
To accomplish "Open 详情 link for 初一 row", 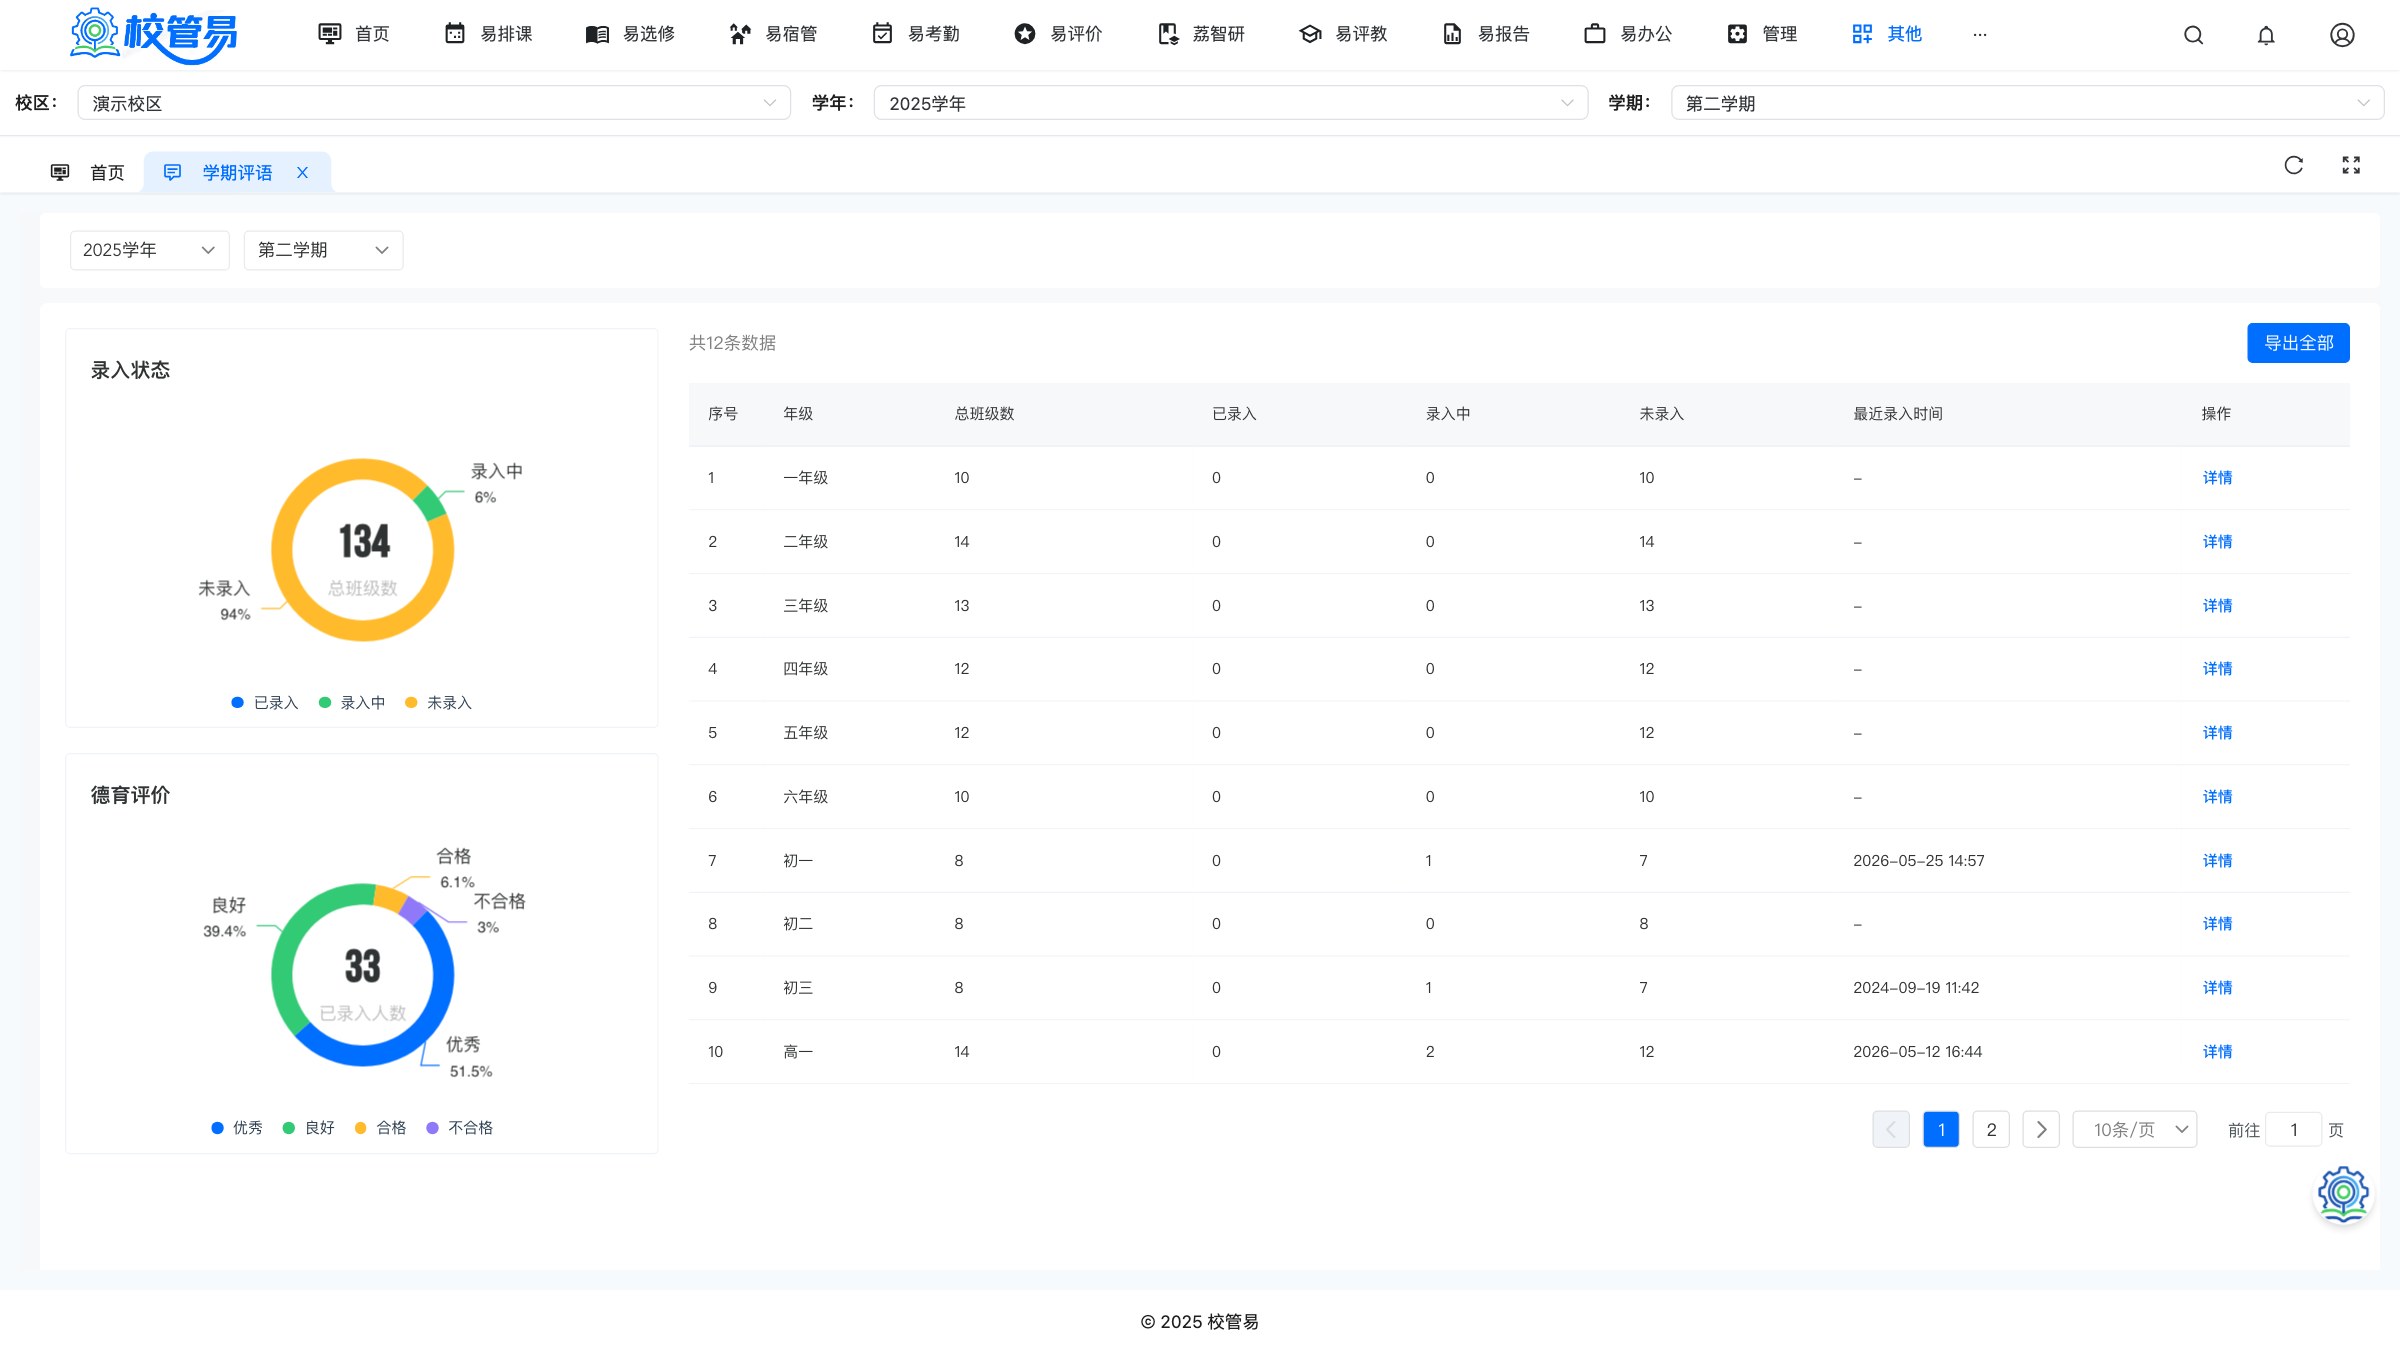I will 2217,860.
